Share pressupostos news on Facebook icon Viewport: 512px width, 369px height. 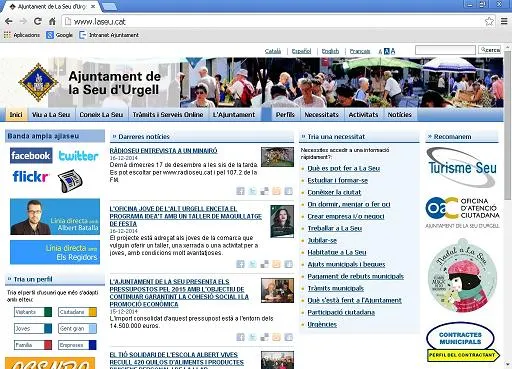[x=240, y=337]
